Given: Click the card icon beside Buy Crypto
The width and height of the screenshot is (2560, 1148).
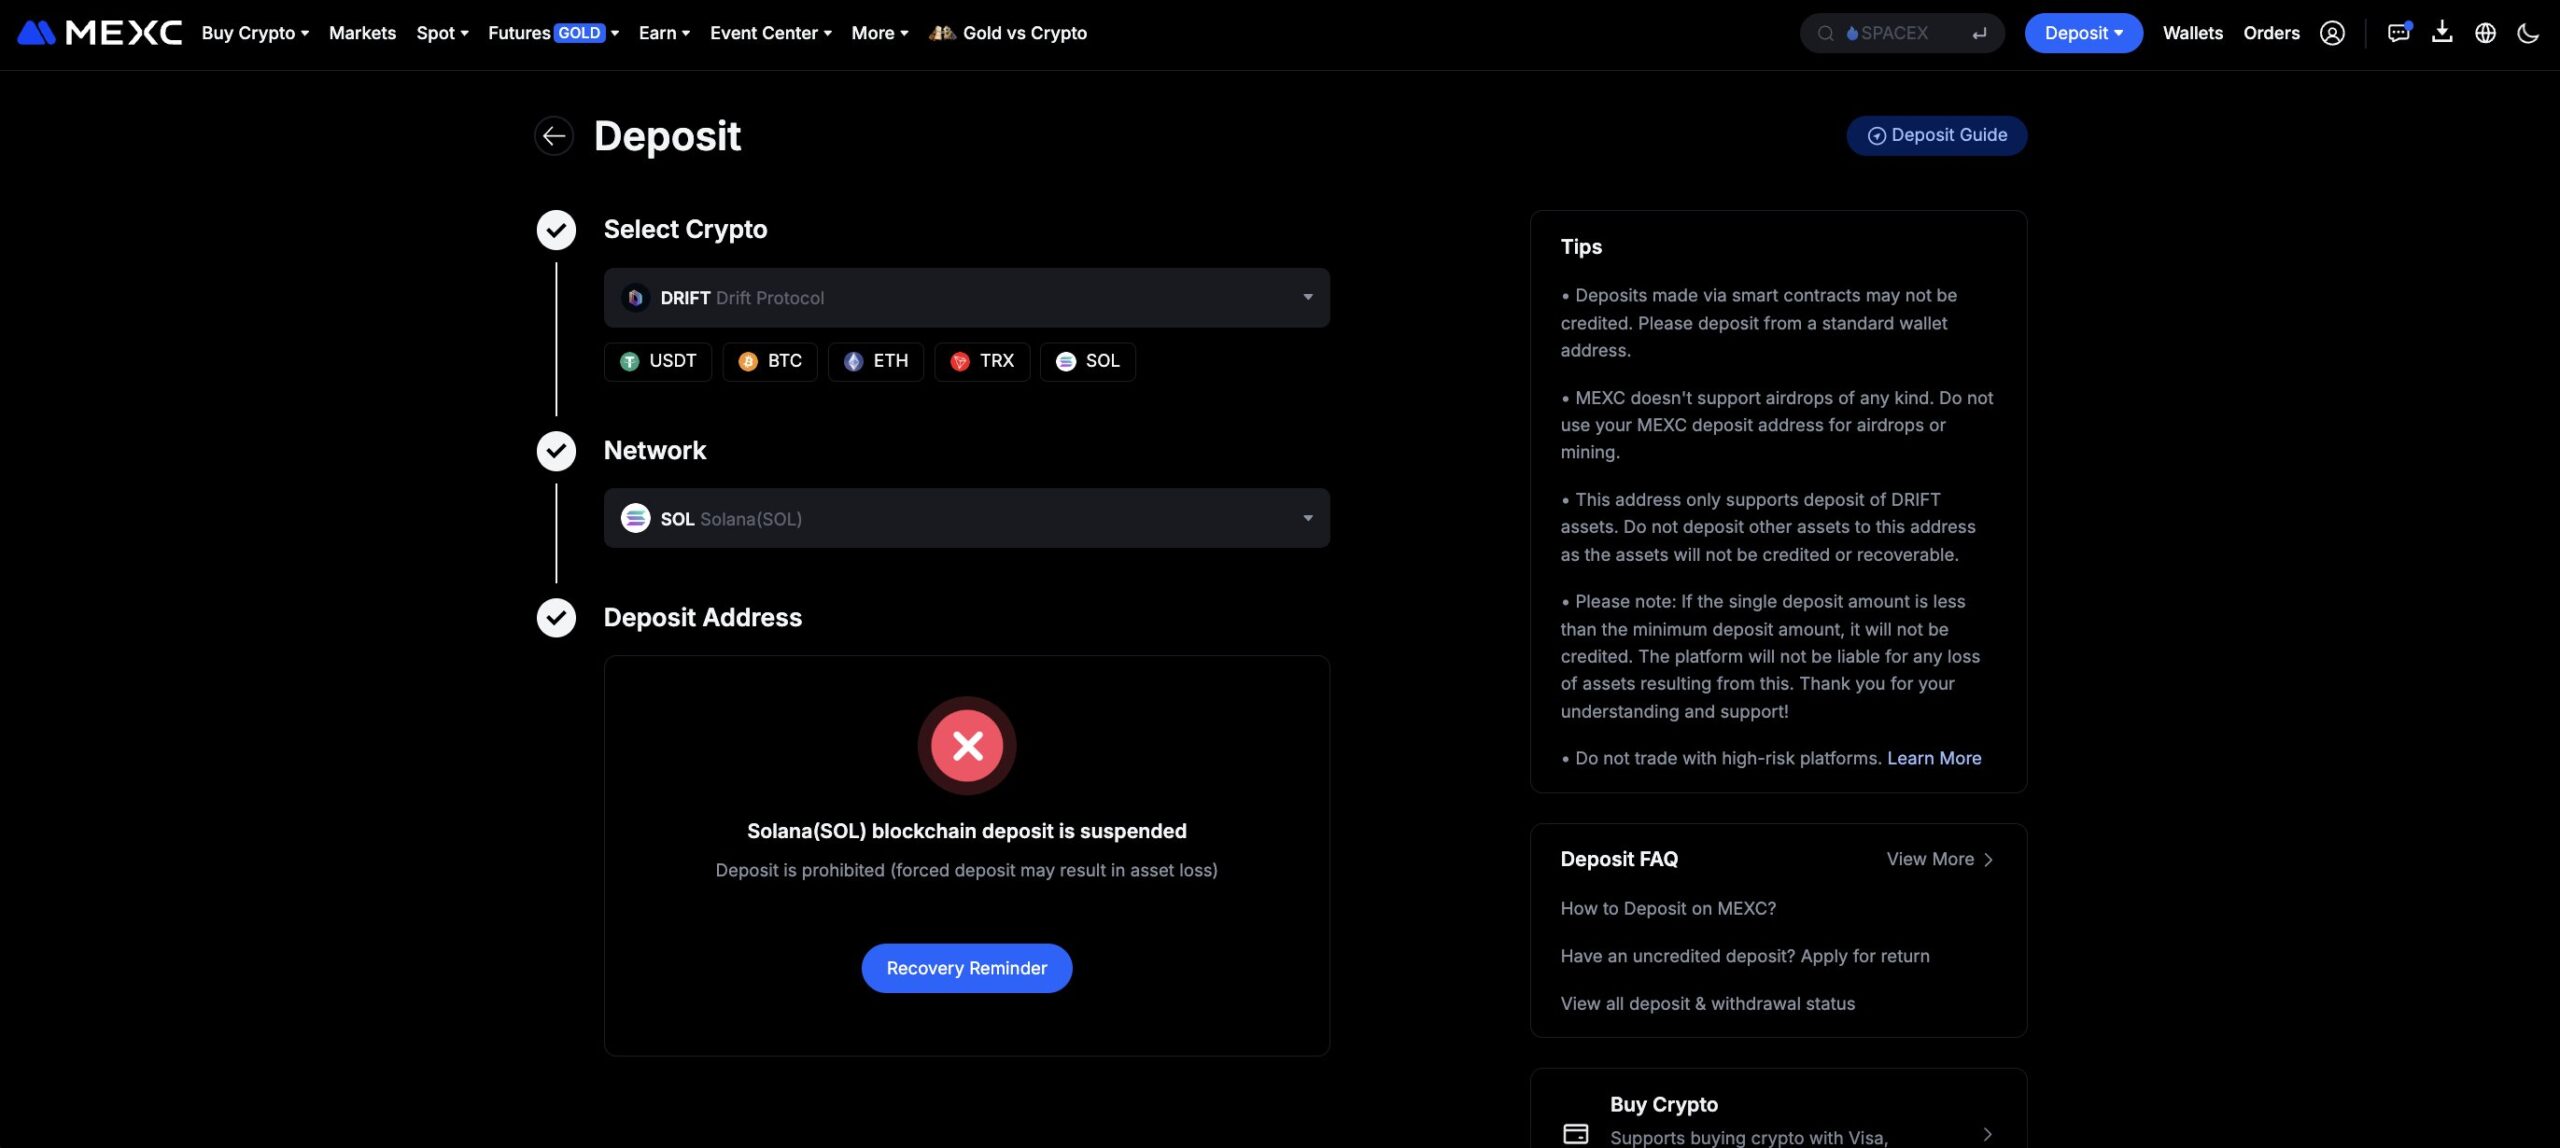Looking at the screenshot, I should 1575,1133.
